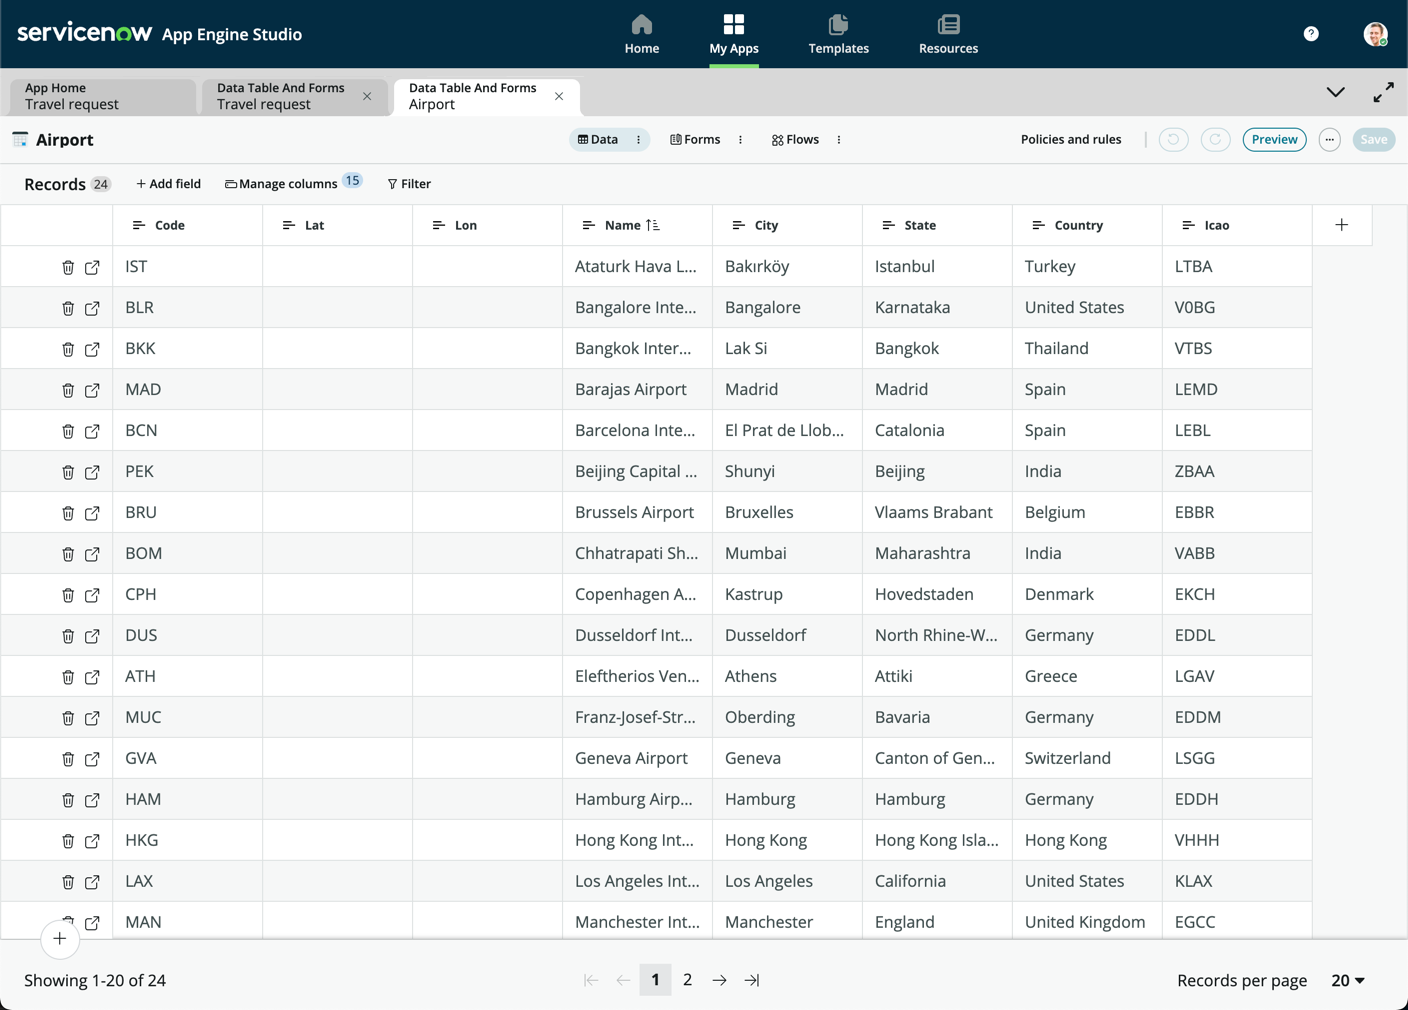Screen dimensions: 1408x1010
Task: Close the Airport tab
Action: pyautogui.click(x=559, y=96)
